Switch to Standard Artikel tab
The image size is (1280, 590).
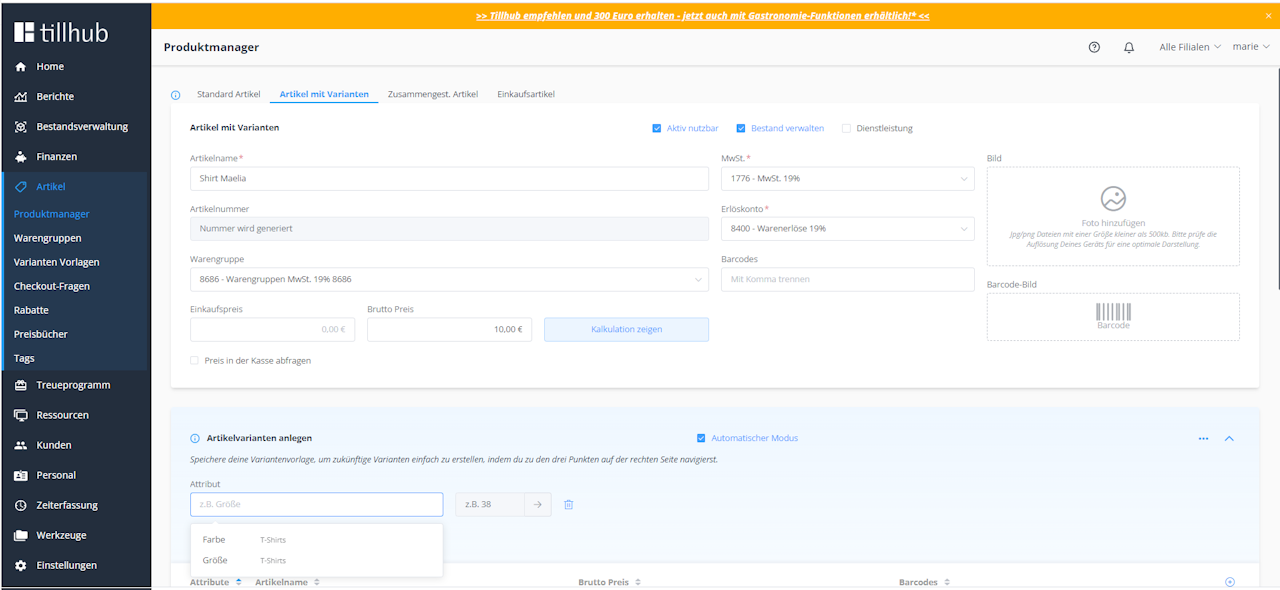point(228,94)
